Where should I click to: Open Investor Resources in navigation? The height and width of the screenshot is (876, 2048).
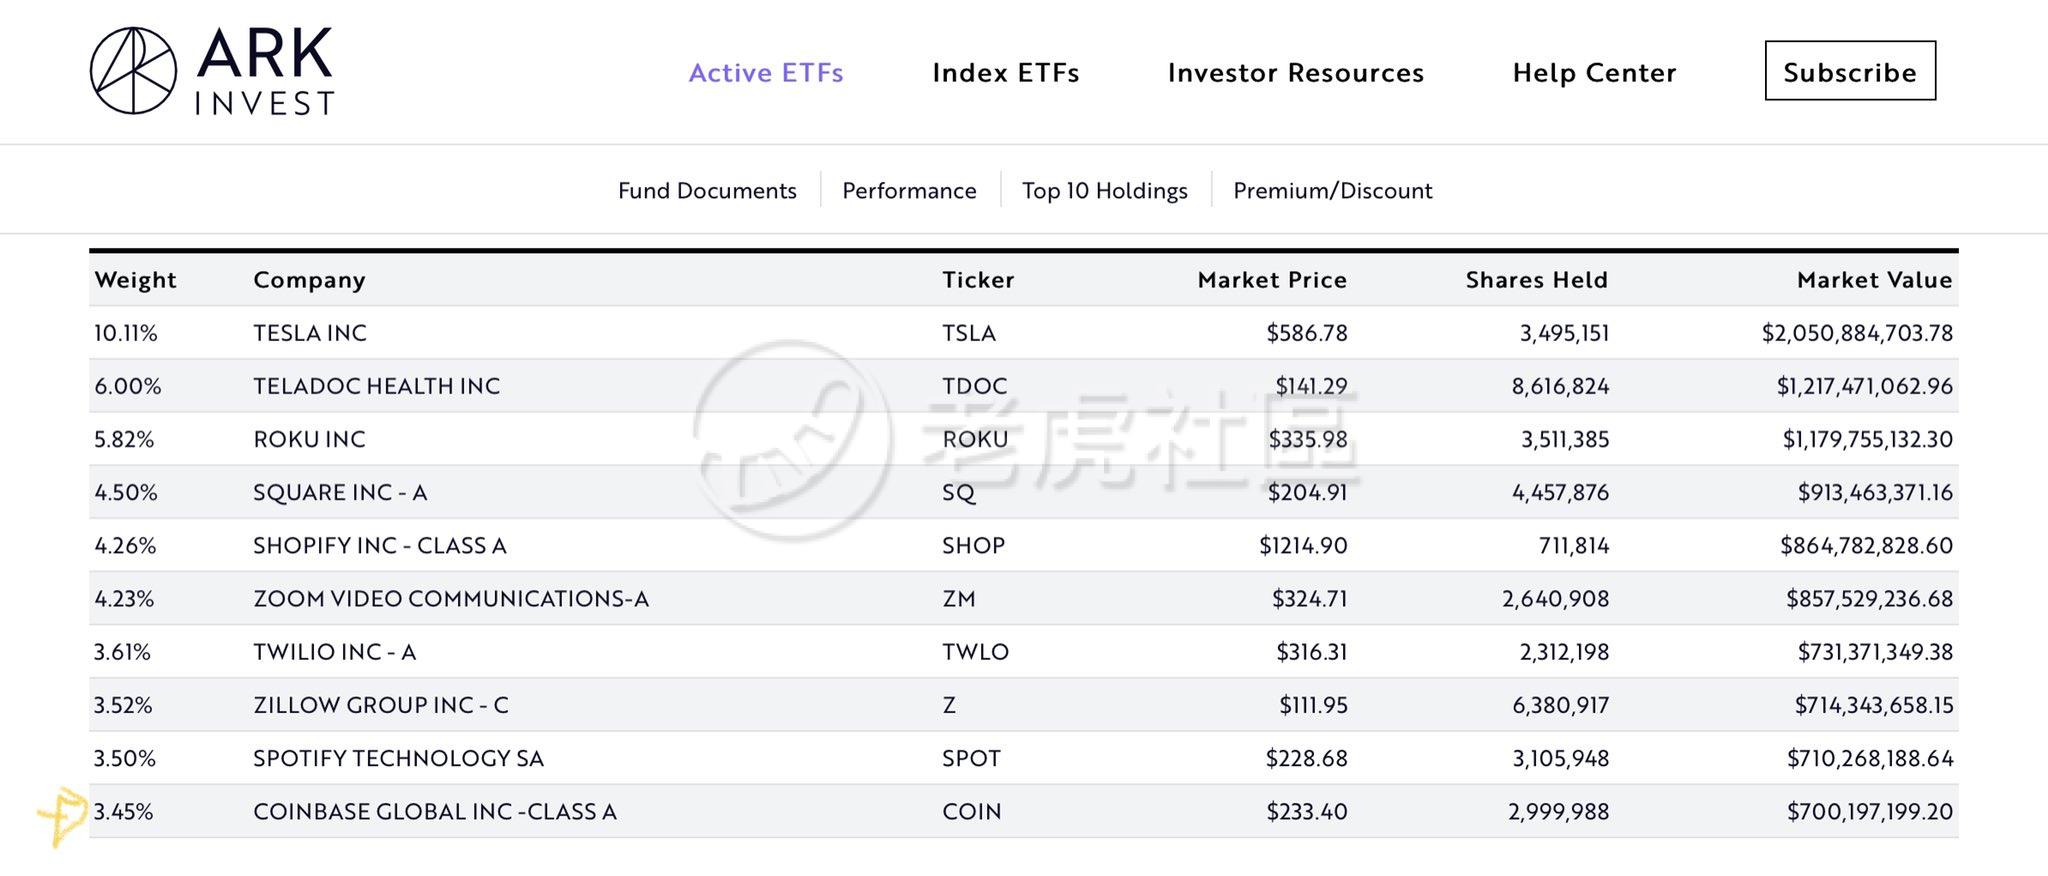point(1295,73)
